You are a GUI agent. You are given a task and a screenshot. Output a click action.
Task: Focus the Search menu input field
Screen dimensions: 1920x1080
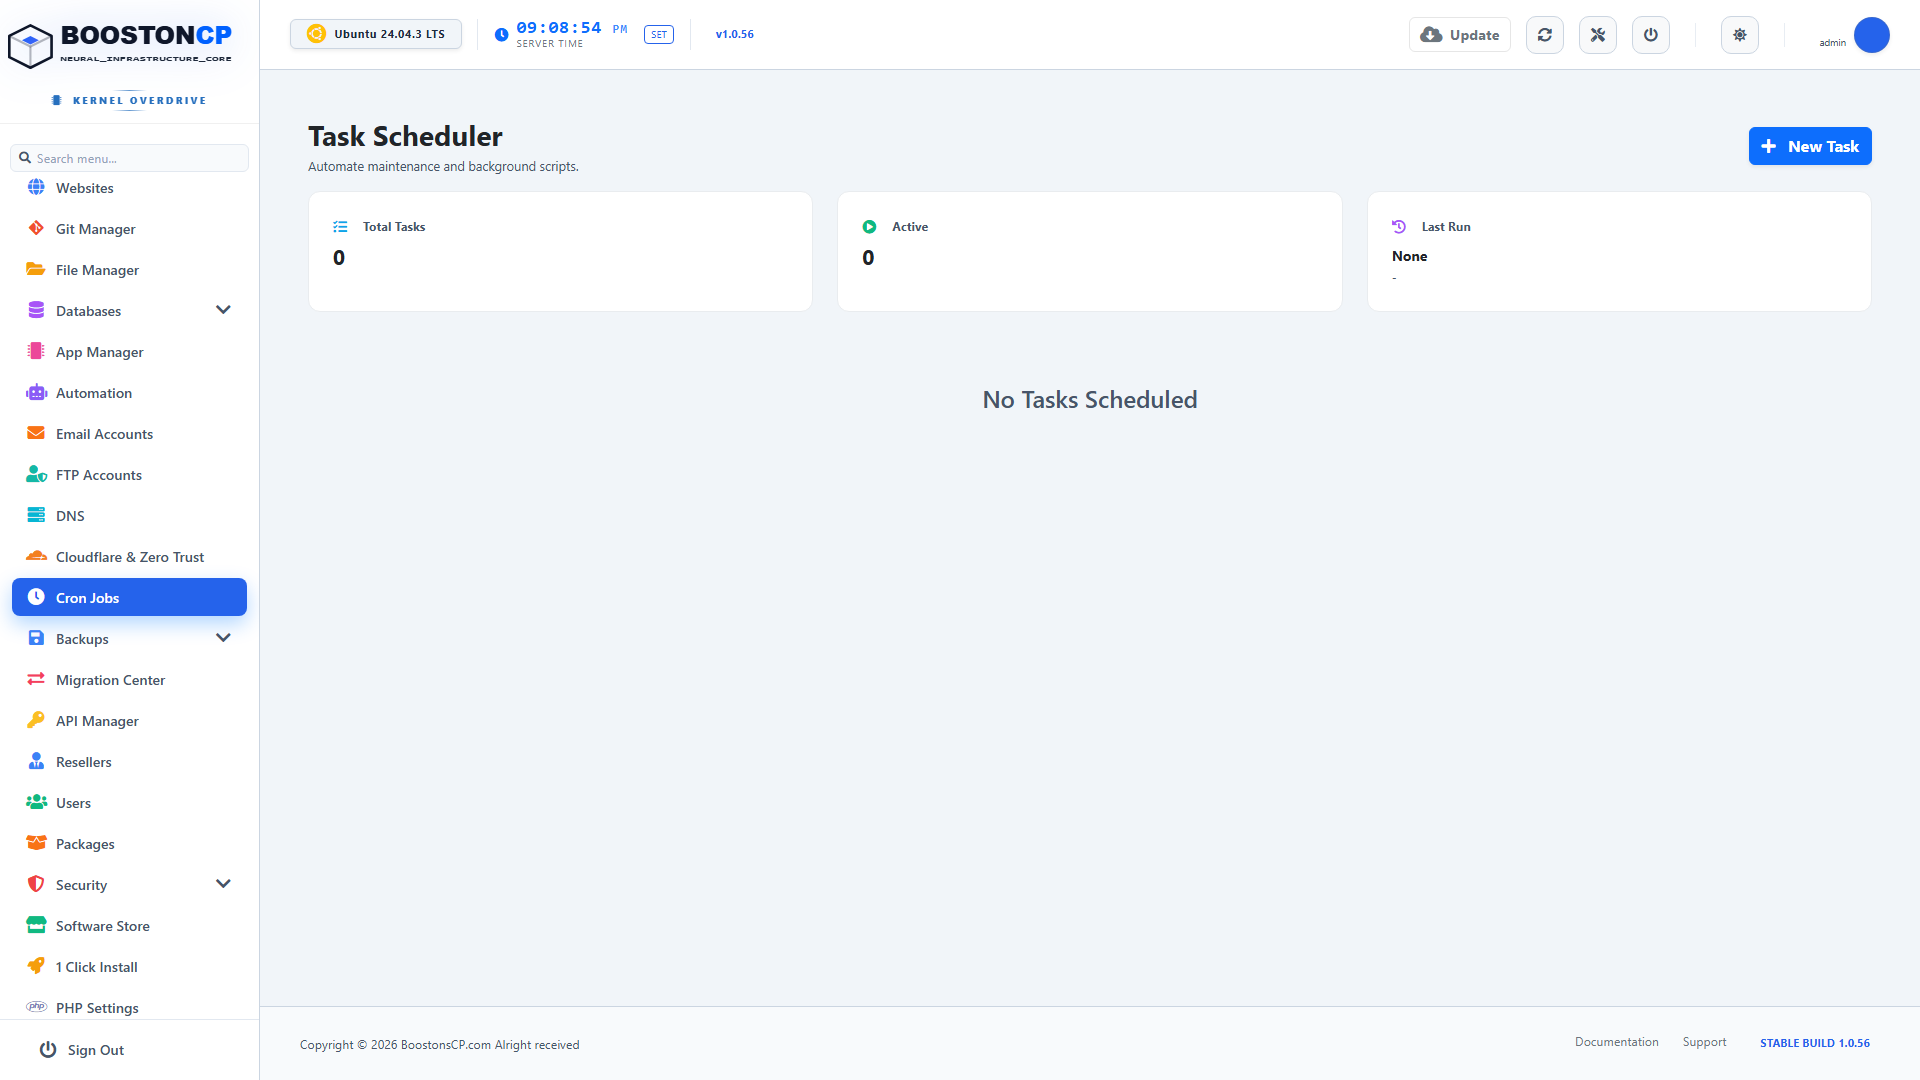129,158
